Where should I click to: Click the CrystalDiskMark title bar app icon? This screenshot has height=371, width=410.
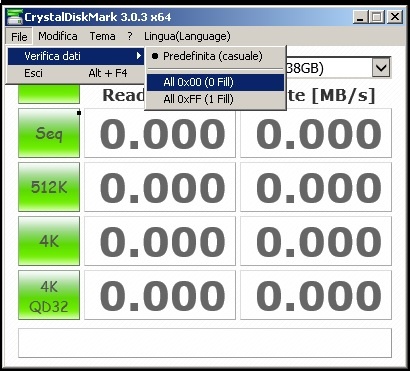(x=14, y=17)
